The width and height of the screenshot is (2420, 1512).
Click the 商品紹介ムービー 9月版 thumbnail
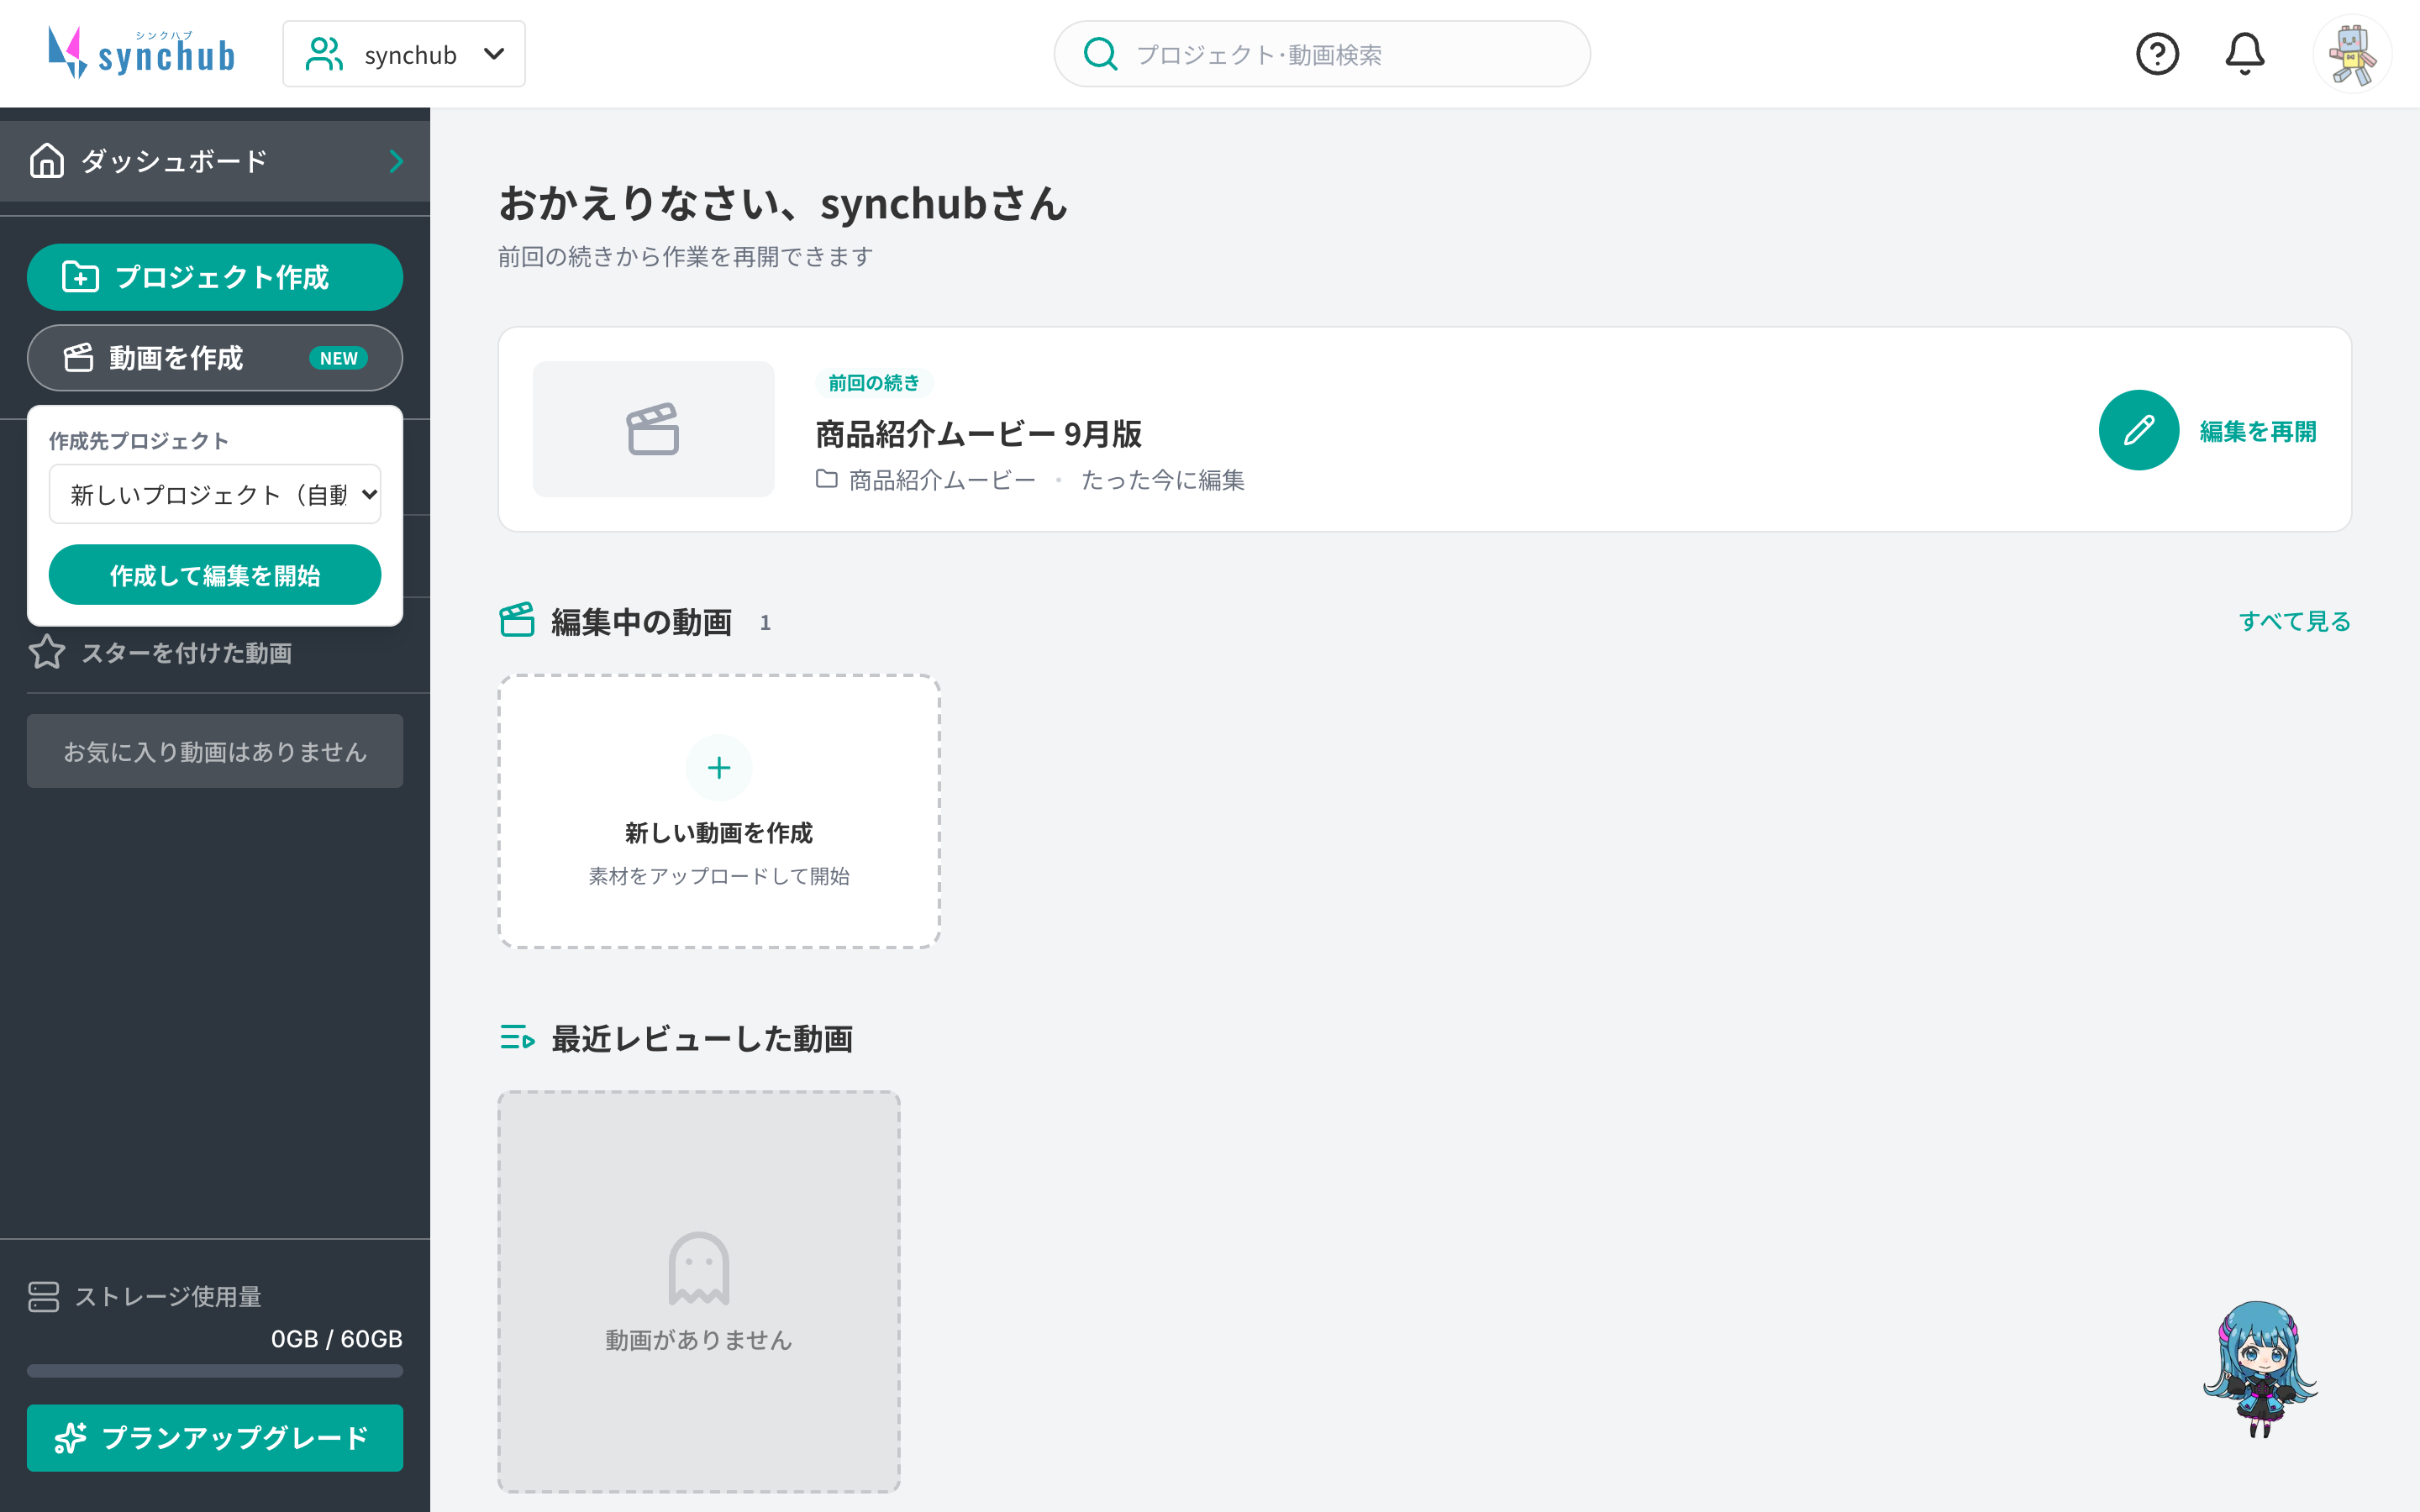point(653,429)
